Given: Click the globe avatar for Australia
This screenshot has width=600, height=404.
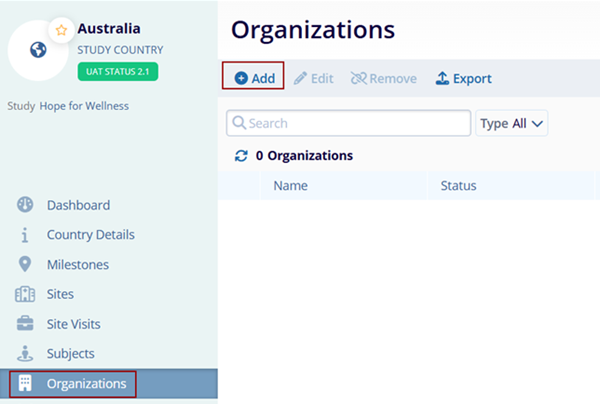Looking at the screenshot, I should coord(39,50).
